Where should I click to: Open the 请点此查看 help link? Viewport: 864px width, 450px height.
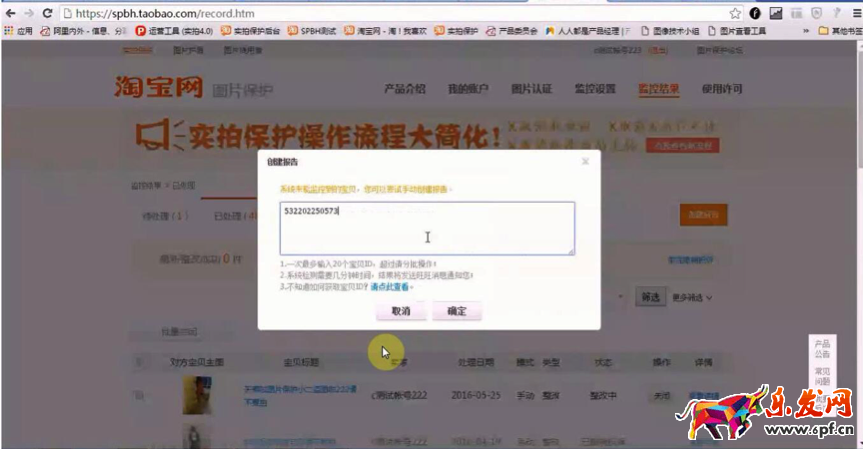[x=390, y=287]
